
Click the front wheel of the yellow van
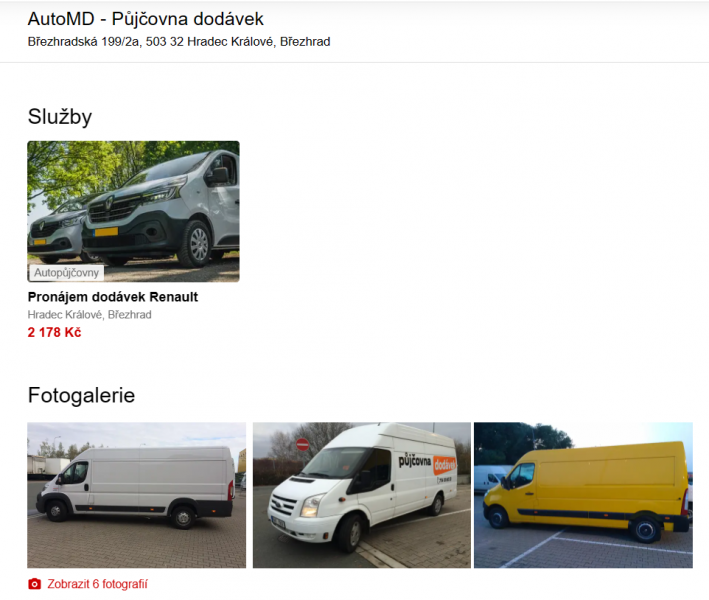click(x=498, y=518)
